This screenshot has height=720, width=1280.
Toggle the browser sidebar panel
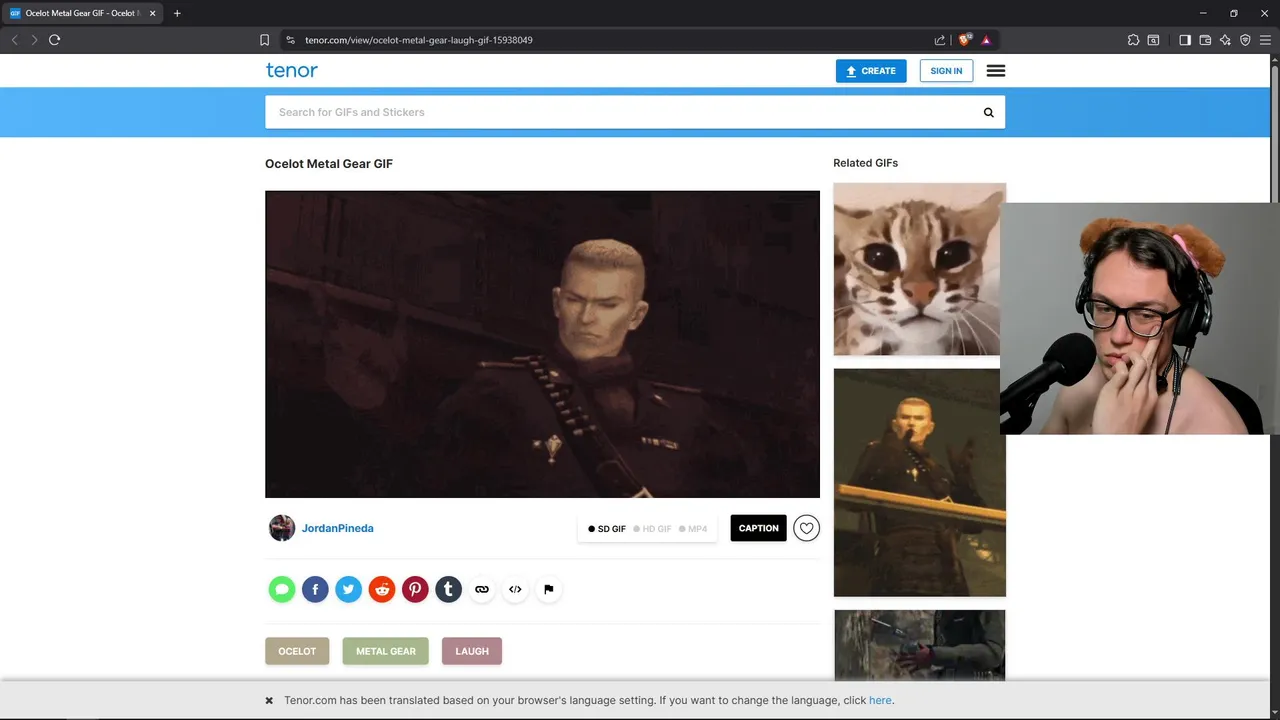(x=1185, y=40)
